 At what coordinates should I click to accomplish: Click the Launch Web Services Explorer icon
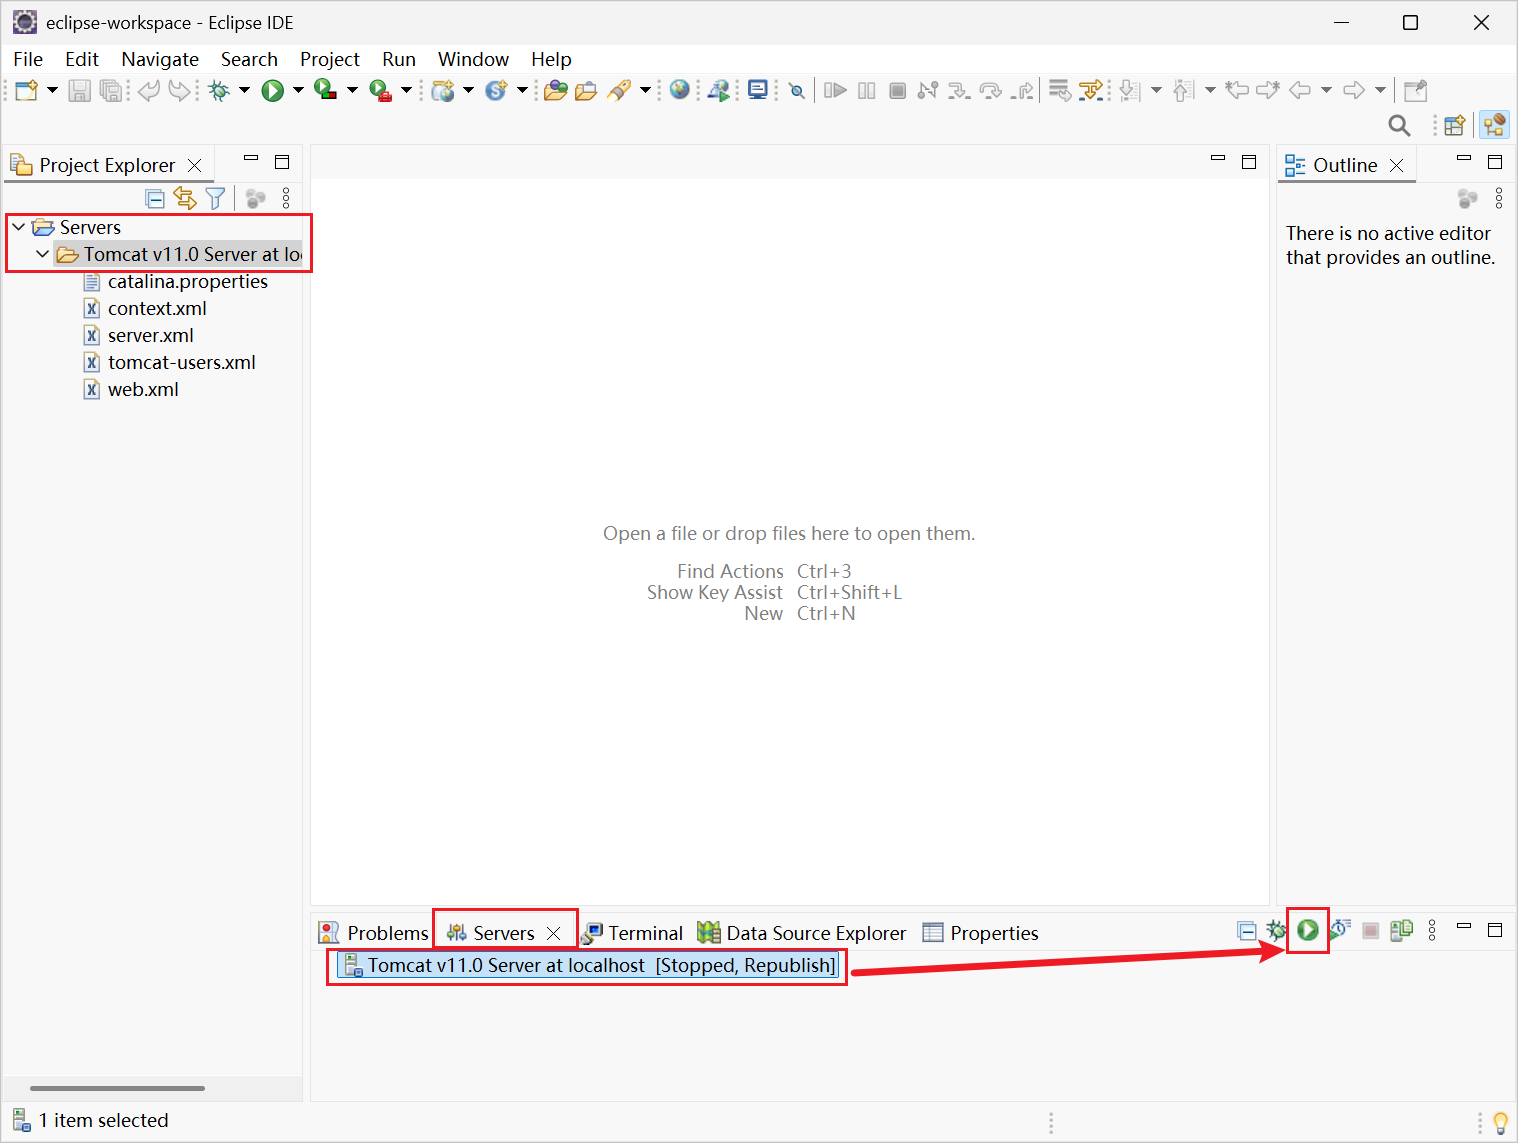[x=719, y=91]
